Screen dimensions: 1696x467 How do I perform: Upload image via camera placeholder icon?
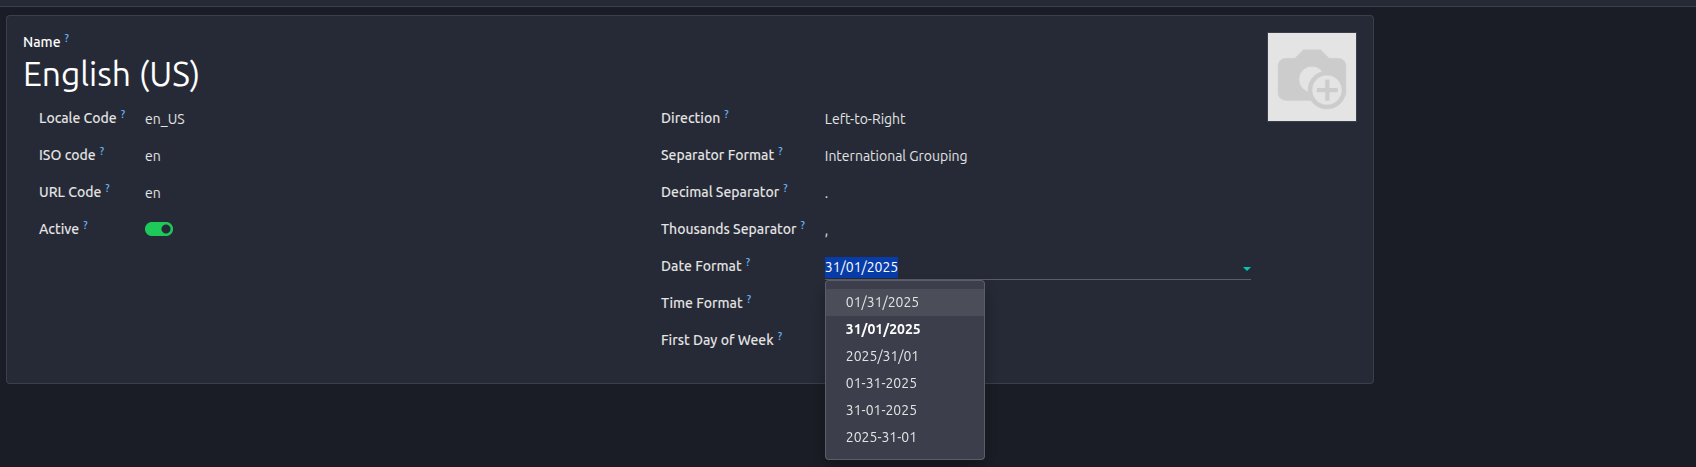[x=1311, y=77]
